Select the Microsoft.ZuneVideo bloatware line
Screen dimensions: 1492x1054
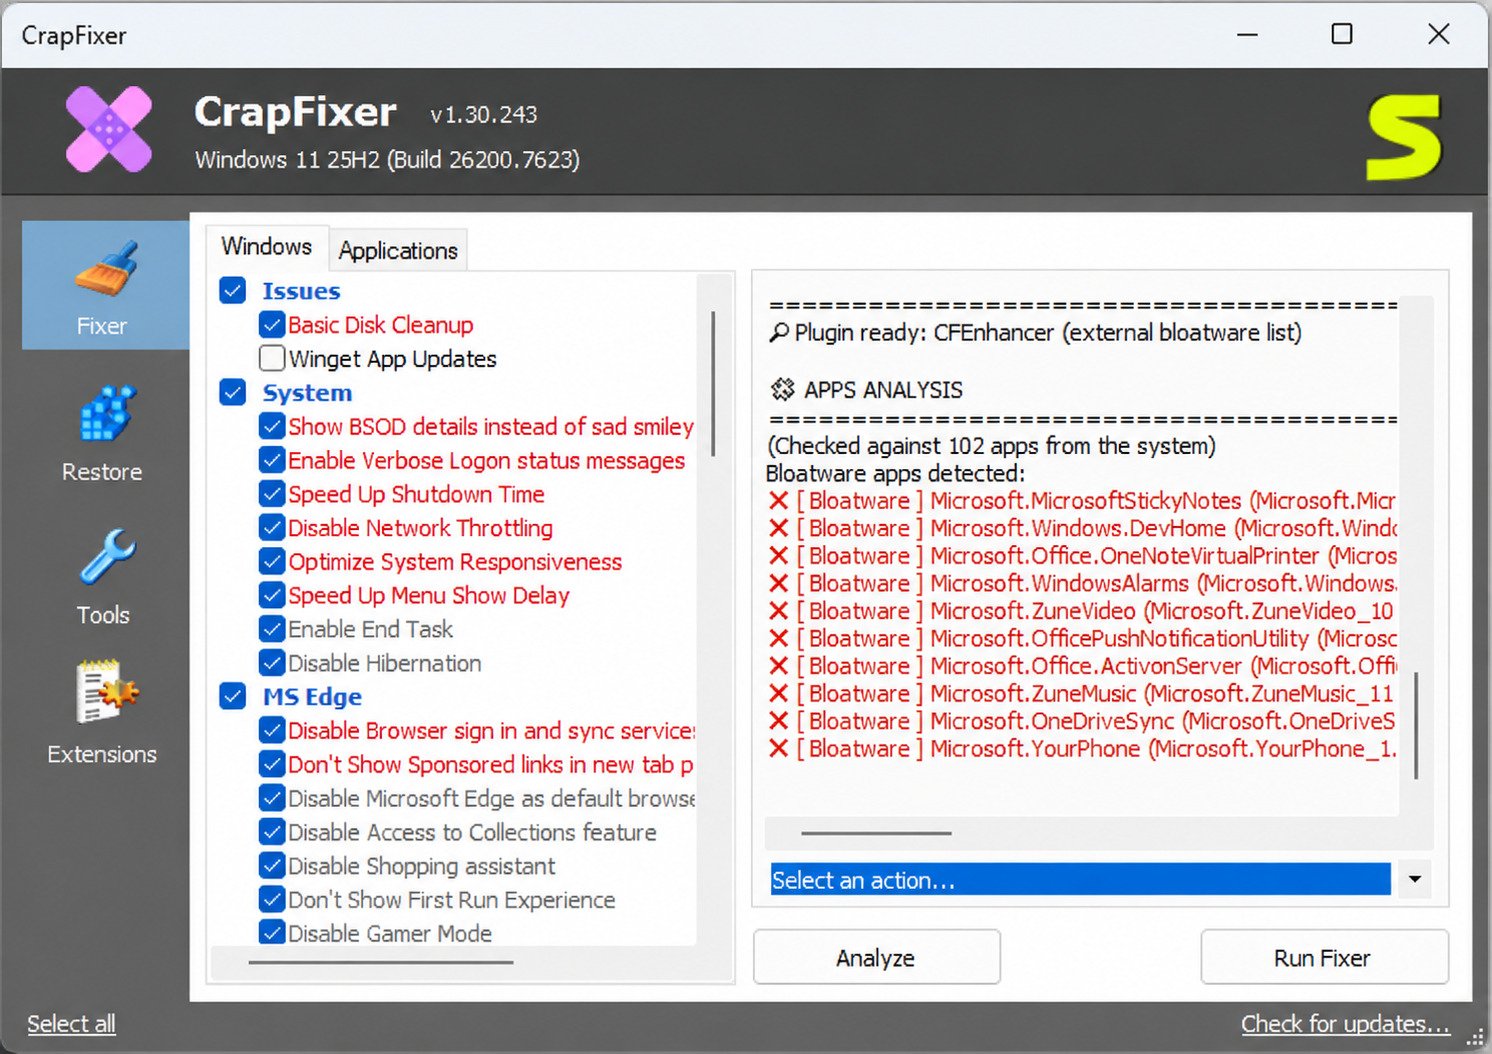coord(1081,611)
